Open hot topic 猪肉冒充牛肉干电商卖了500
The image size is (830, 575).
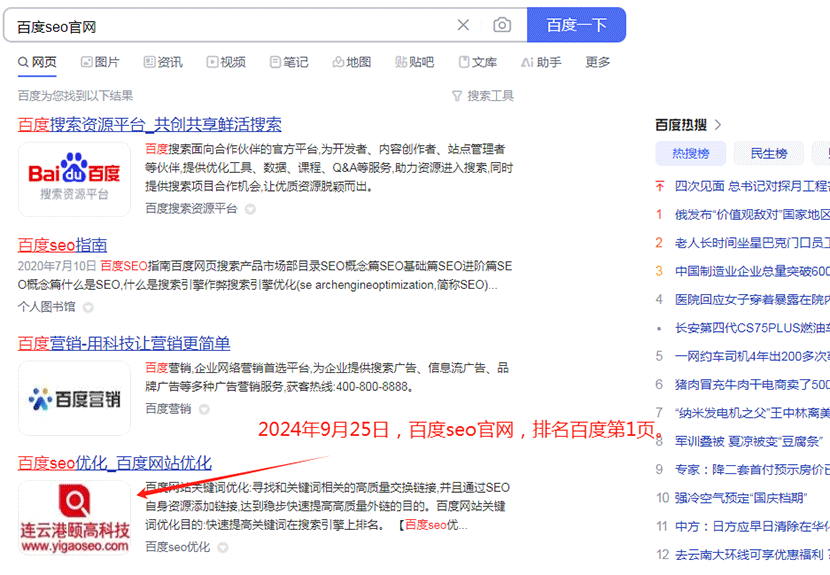pos(752,384)
